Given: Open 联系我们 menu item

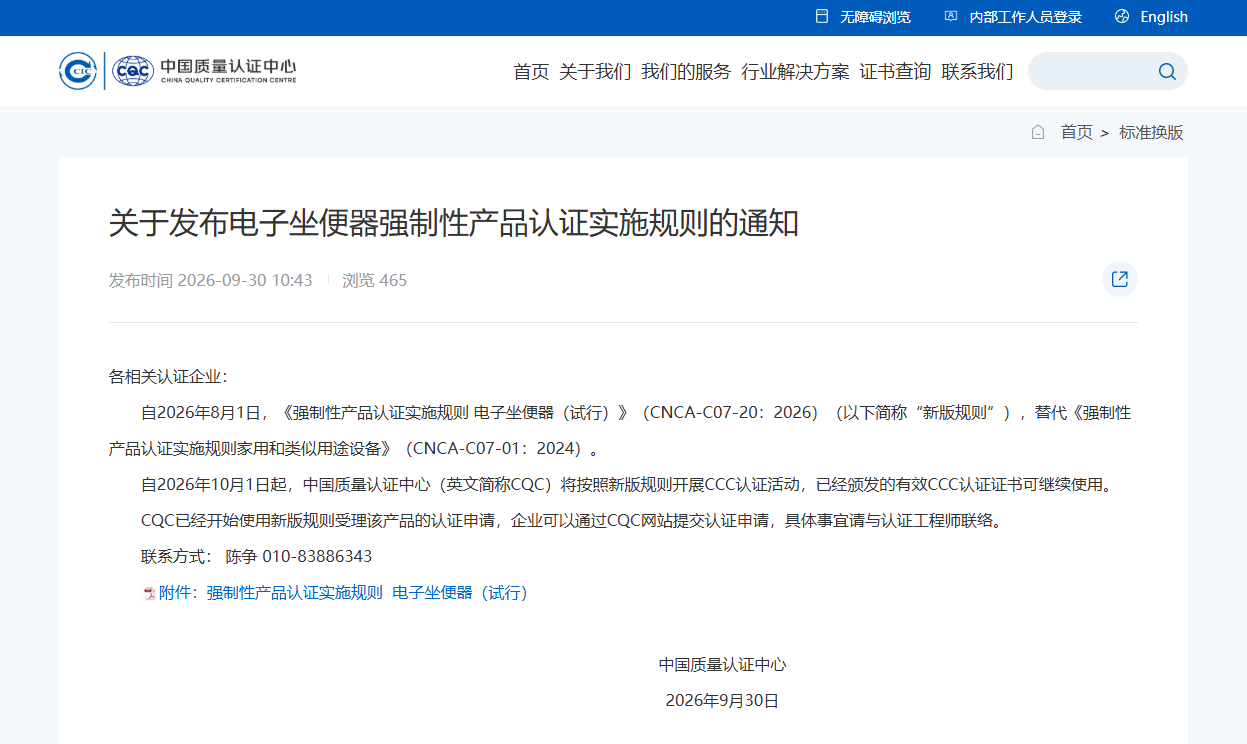Looking at the screenshot, I should pos(977,71).
